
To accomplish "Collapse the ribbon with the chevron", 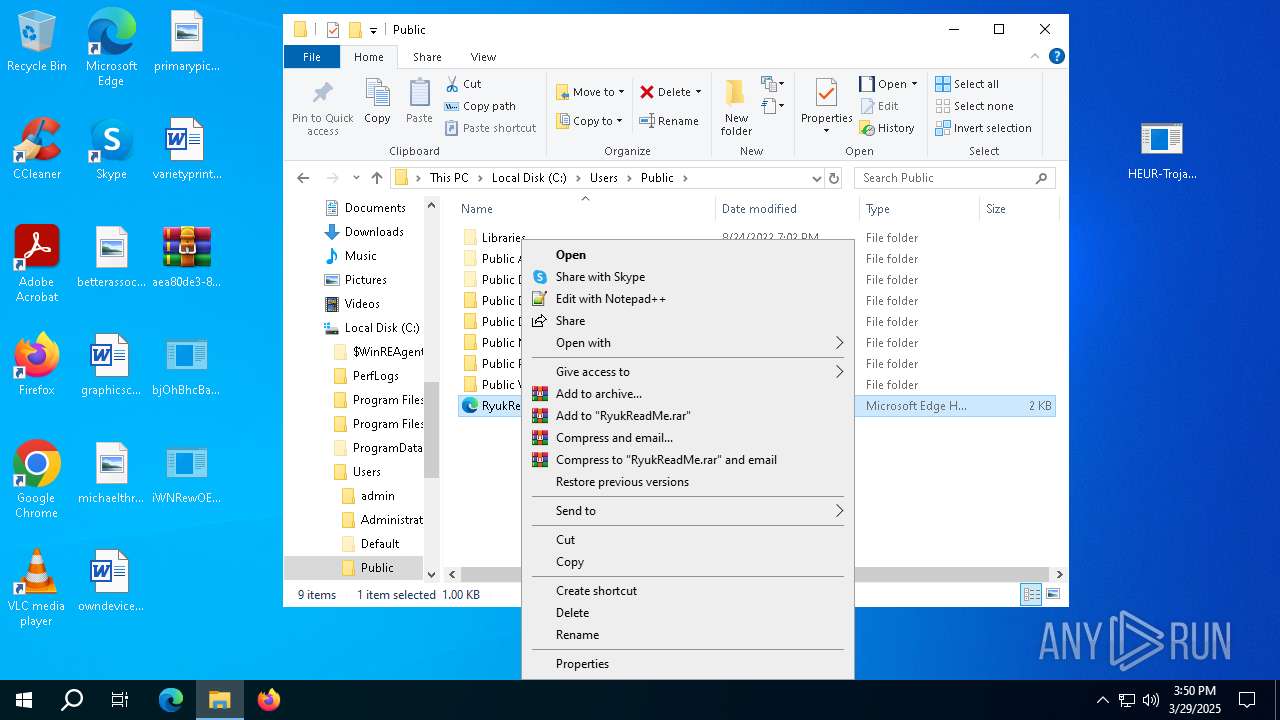I will pos(1035,57).
